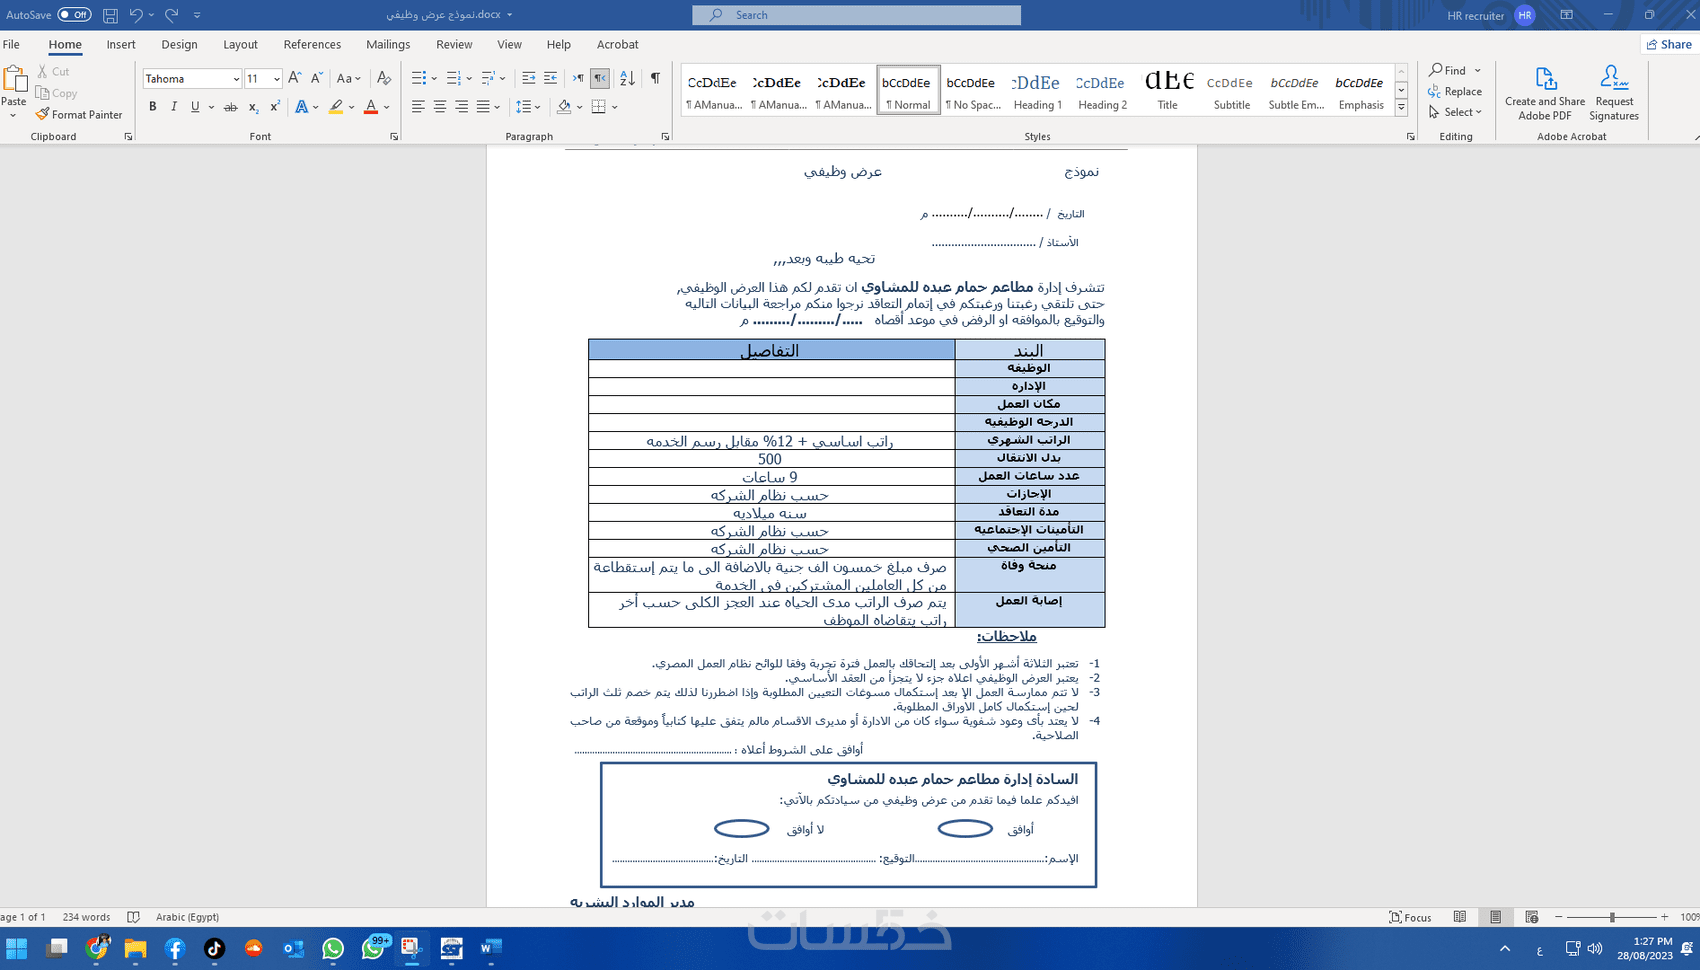The height and width of the screenshot is (970, 1700).
Task: Apply text highlight color
Action: click(x=336, y=107)
